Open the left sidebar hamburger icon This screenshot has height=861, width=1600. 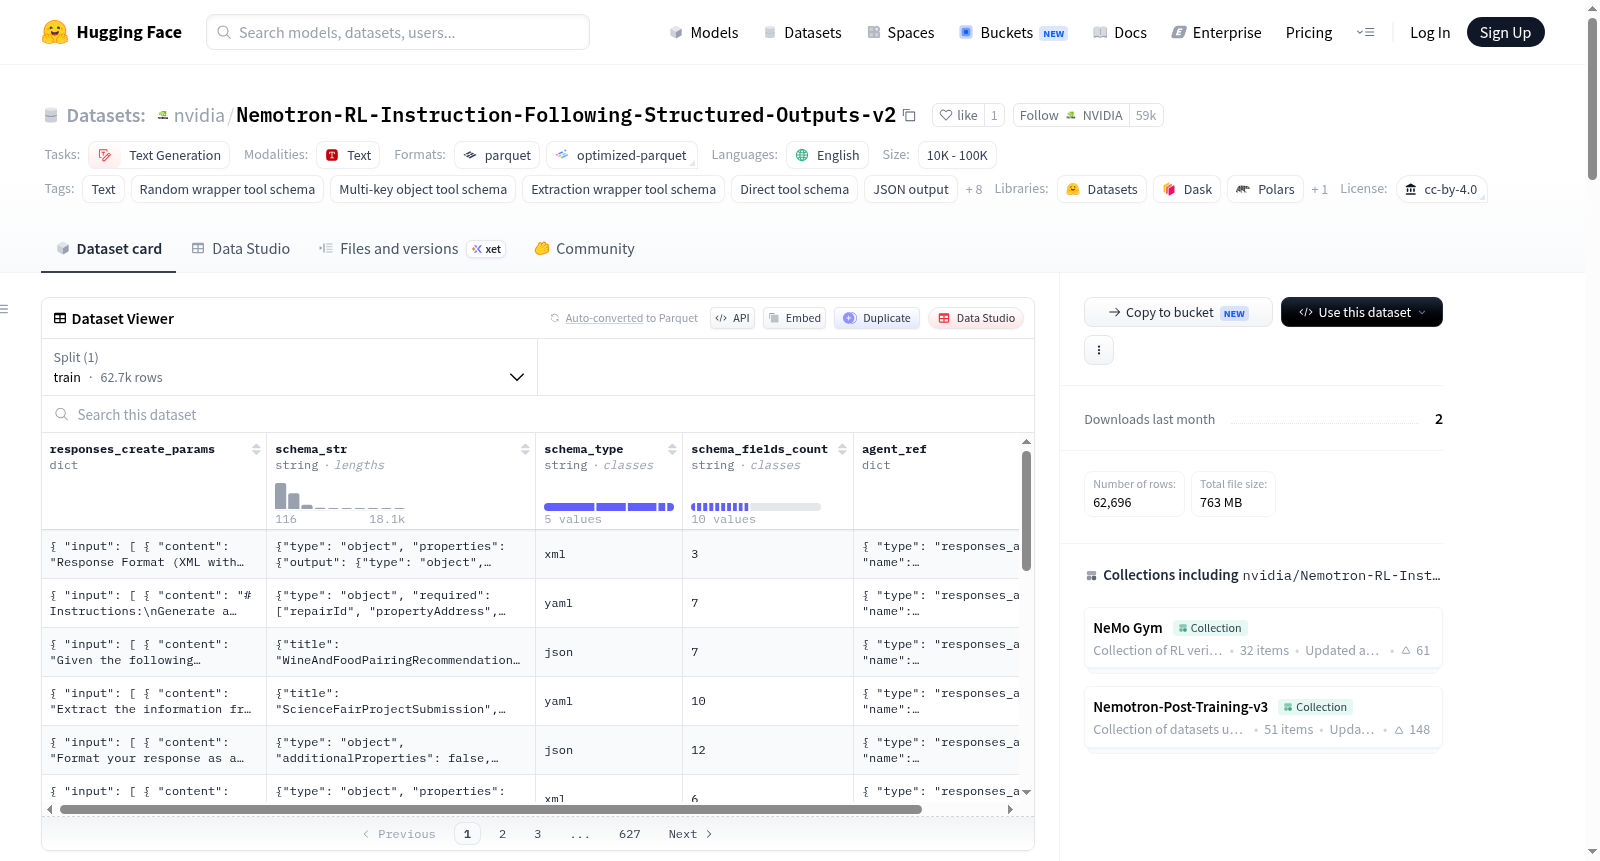pyautogui.click(x=4, y=309)
